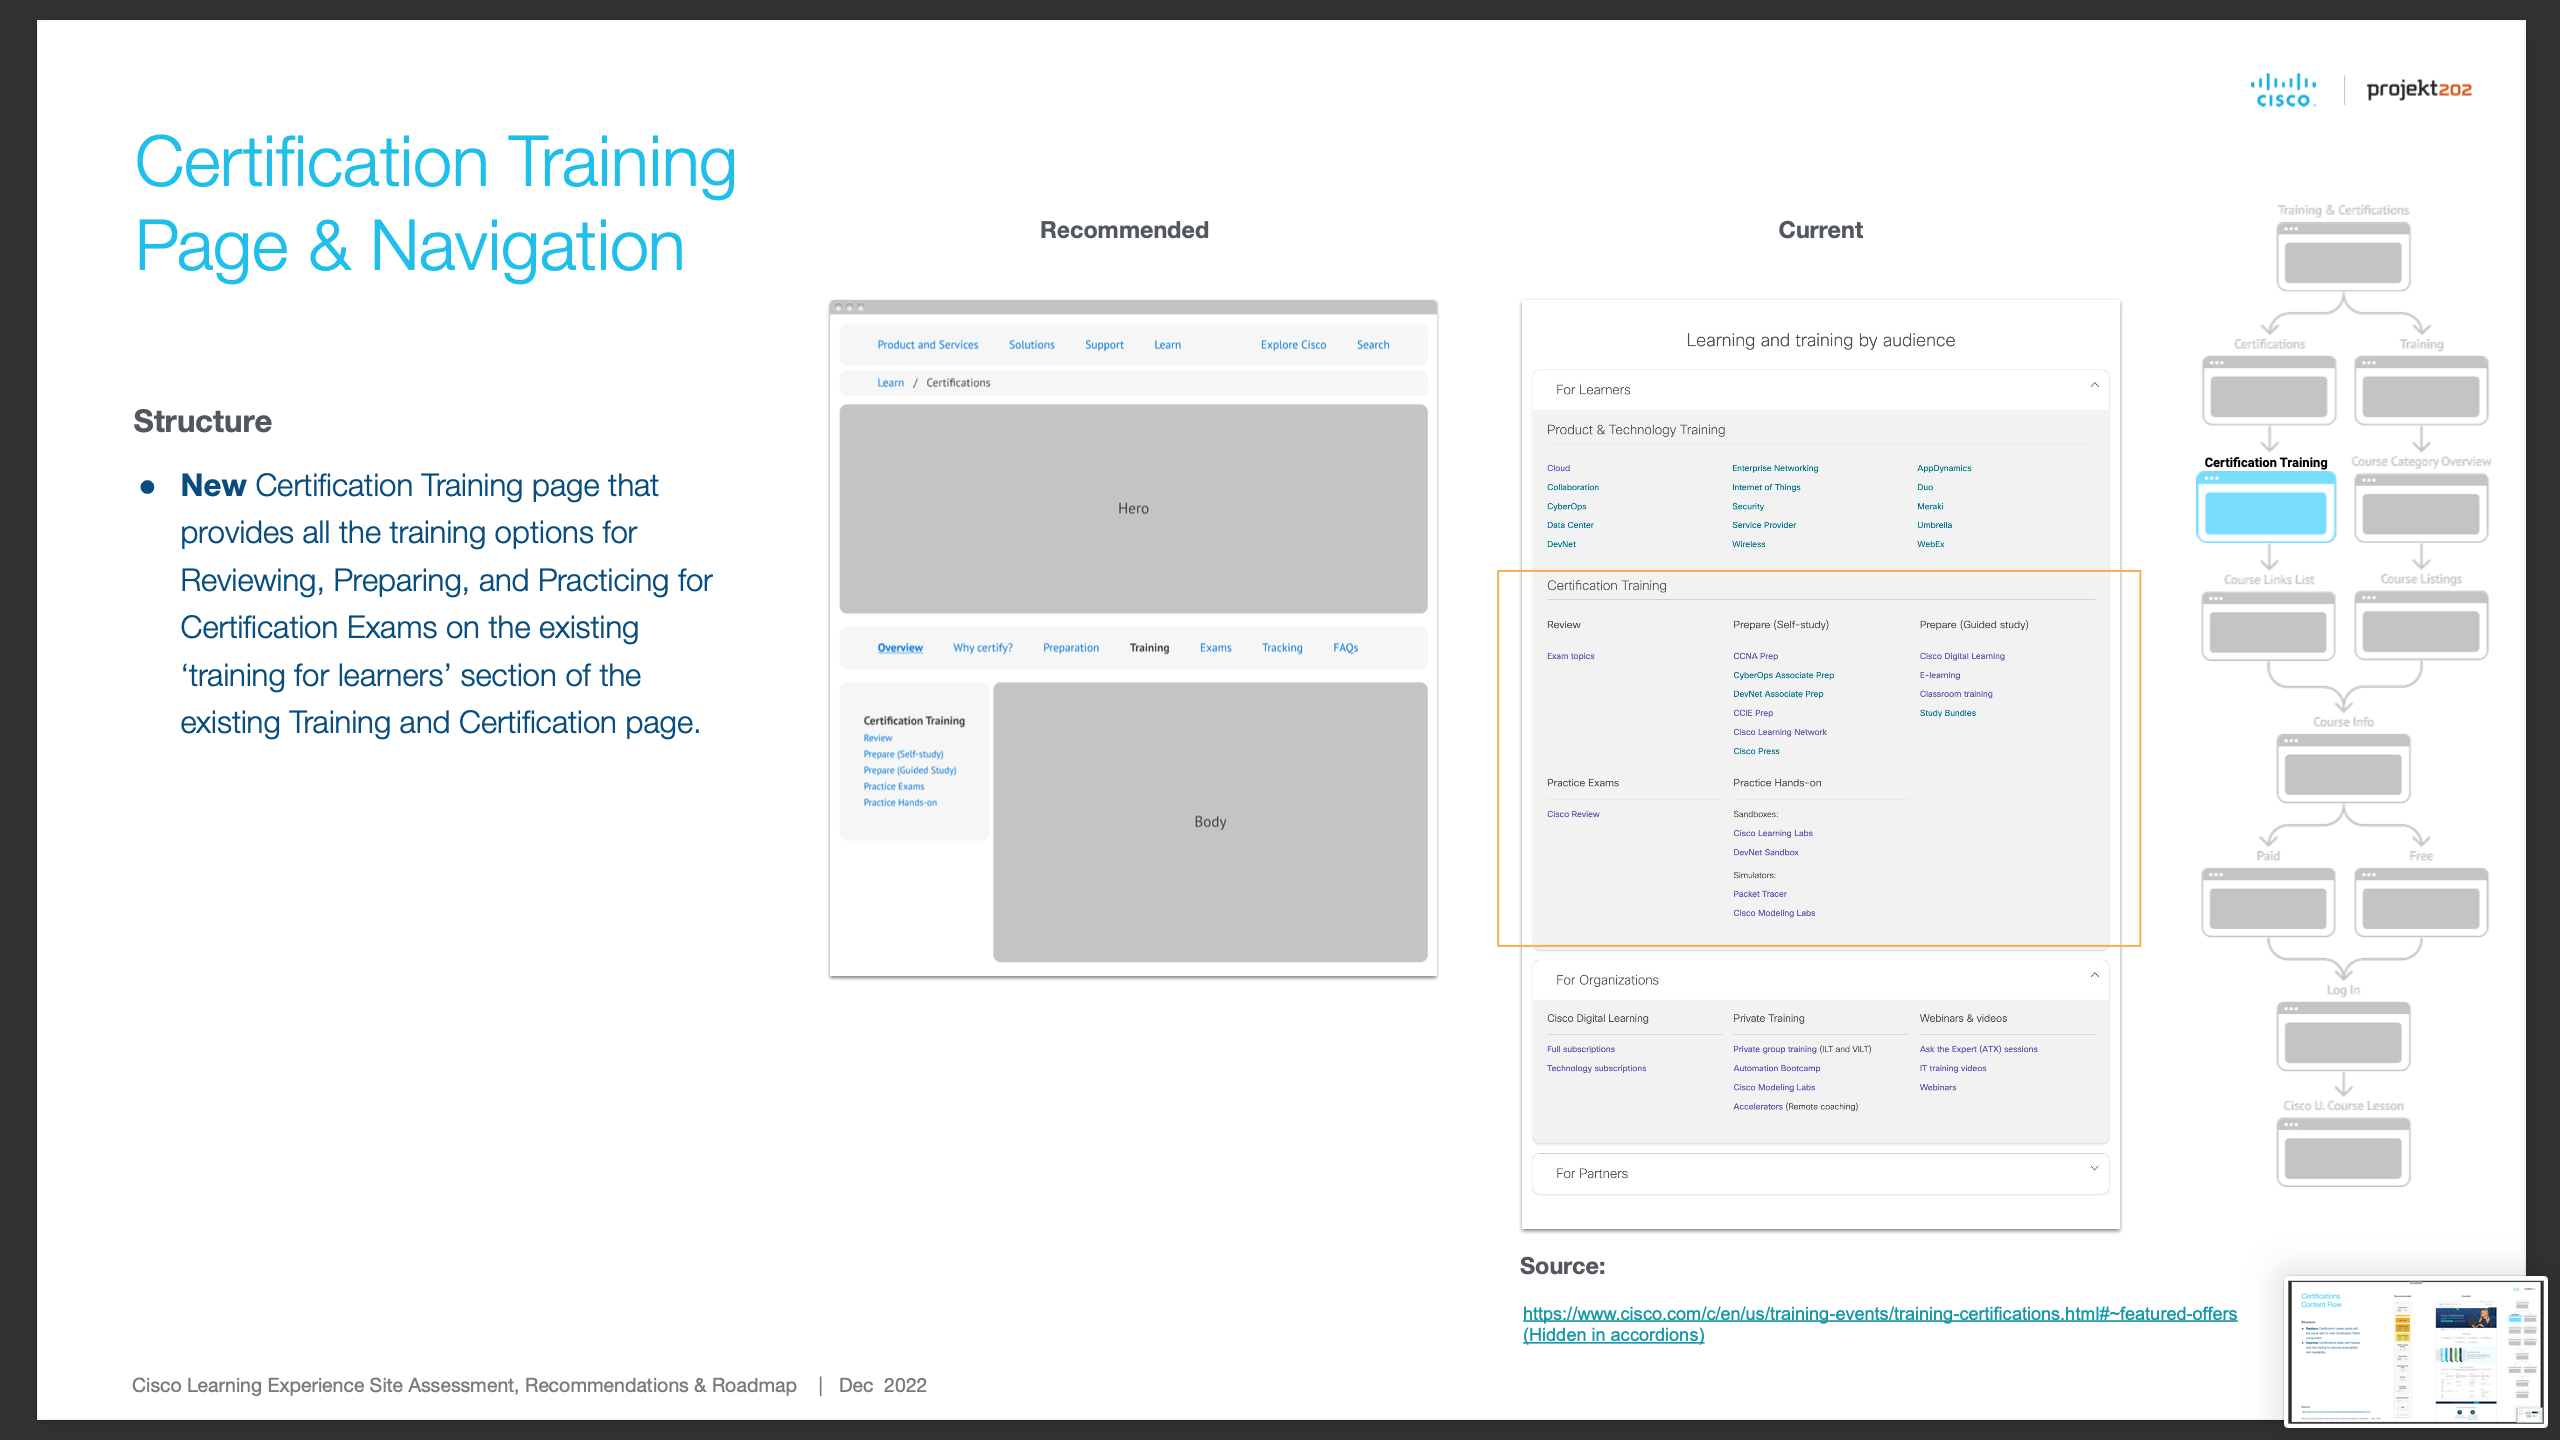Image resolution: width=2560 pixels, height=1440 pixels.
Task: Click the projekt202 logo
Action: coord(2419,89)
